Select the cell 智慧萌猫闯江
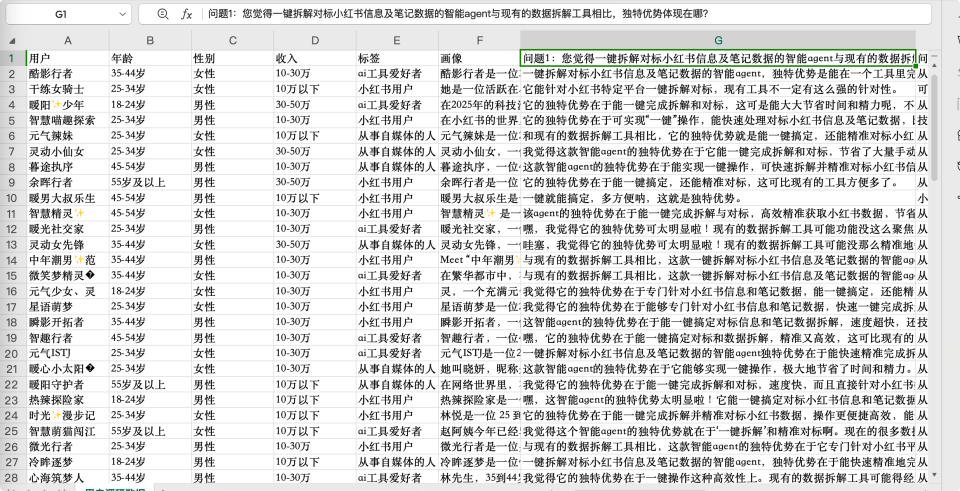The height and width of the screenshot is (491, 960). point(68,431)
